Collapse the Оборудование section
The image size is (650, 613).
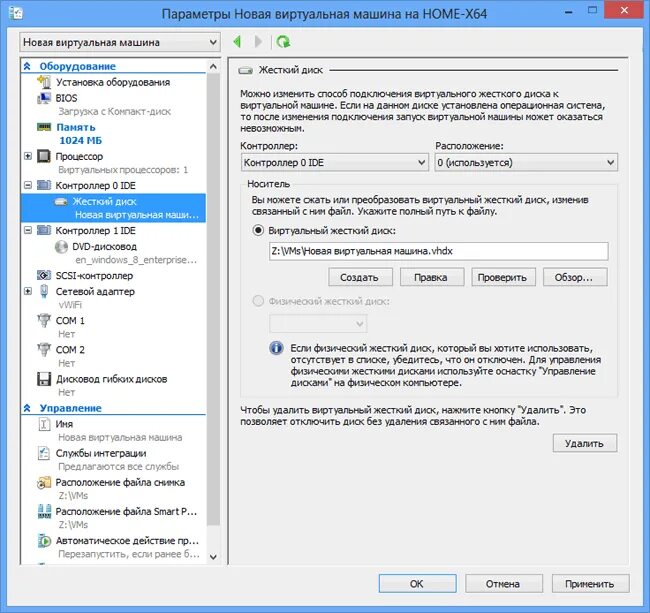27,66
